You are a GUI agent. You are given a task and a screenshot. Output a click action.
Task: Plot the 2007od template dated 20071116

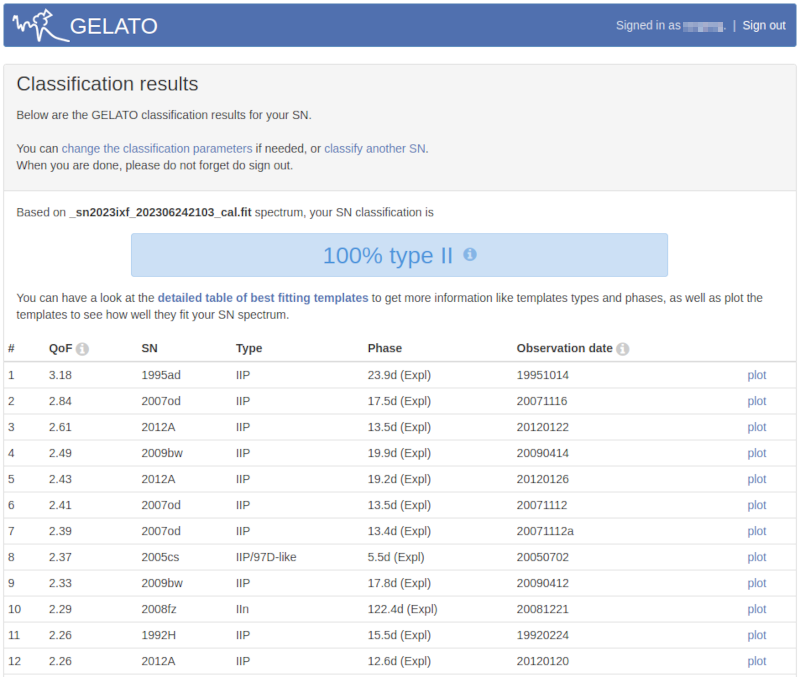click(x=757, y=401)
